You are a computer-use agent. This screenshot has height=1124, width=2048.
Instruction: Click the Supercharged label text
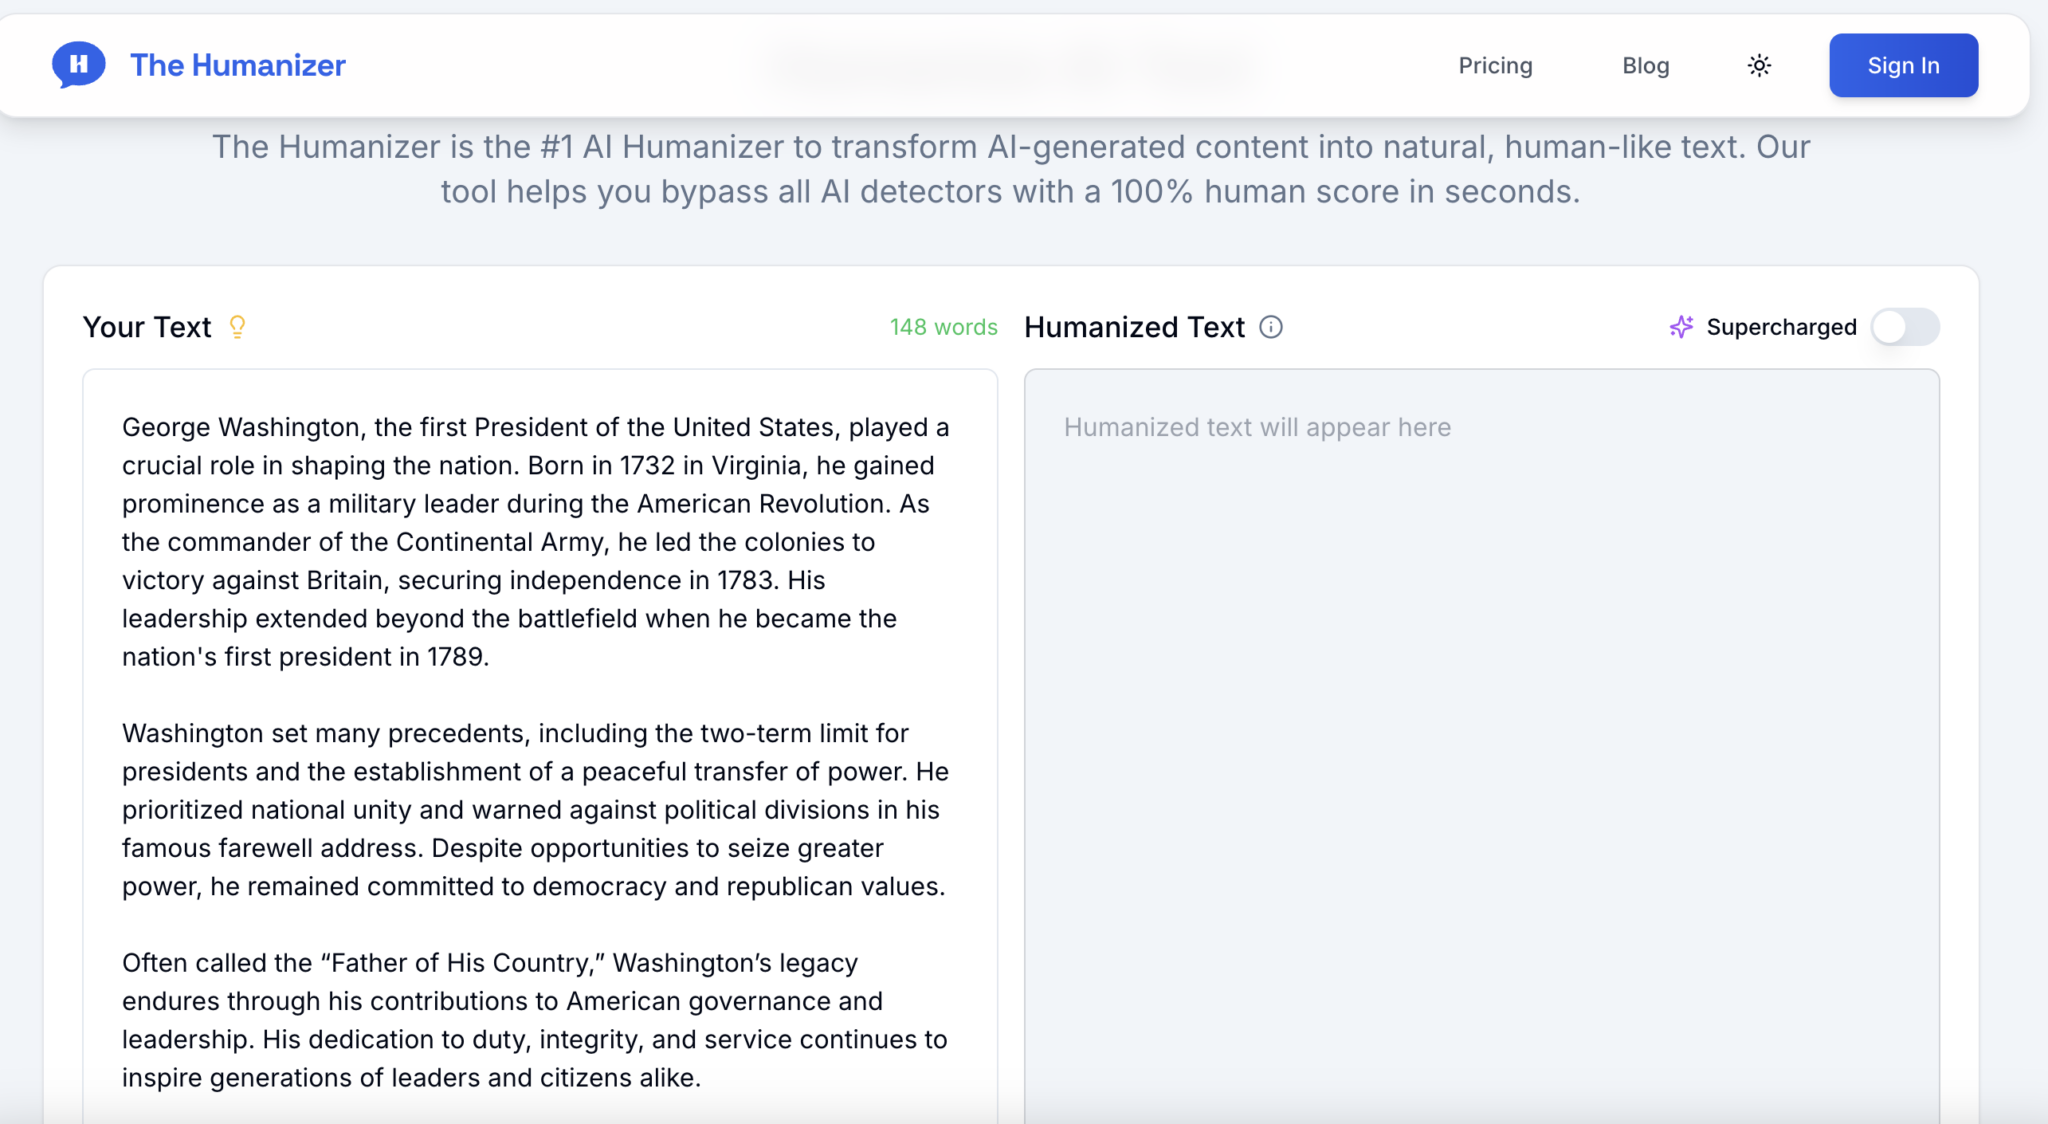click(x=1781, y=327)
